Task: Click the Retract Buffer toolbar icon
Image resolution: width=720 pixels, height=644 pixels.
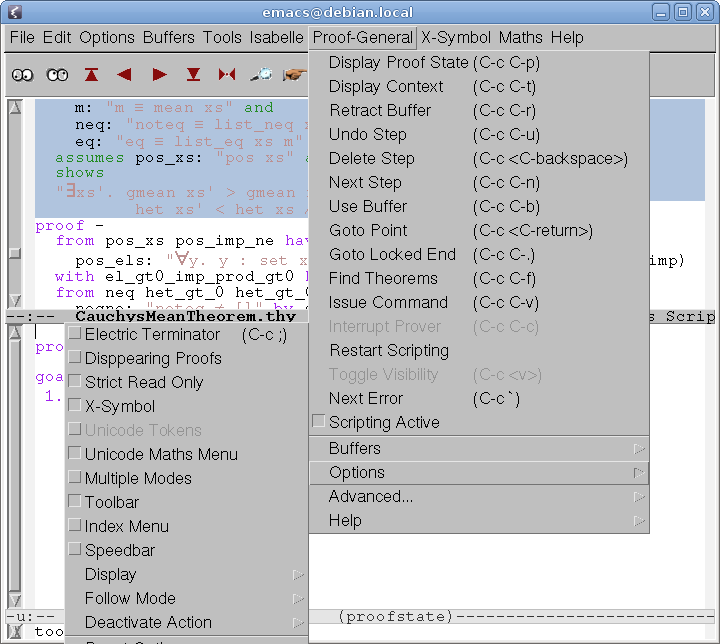Action: 92,75
